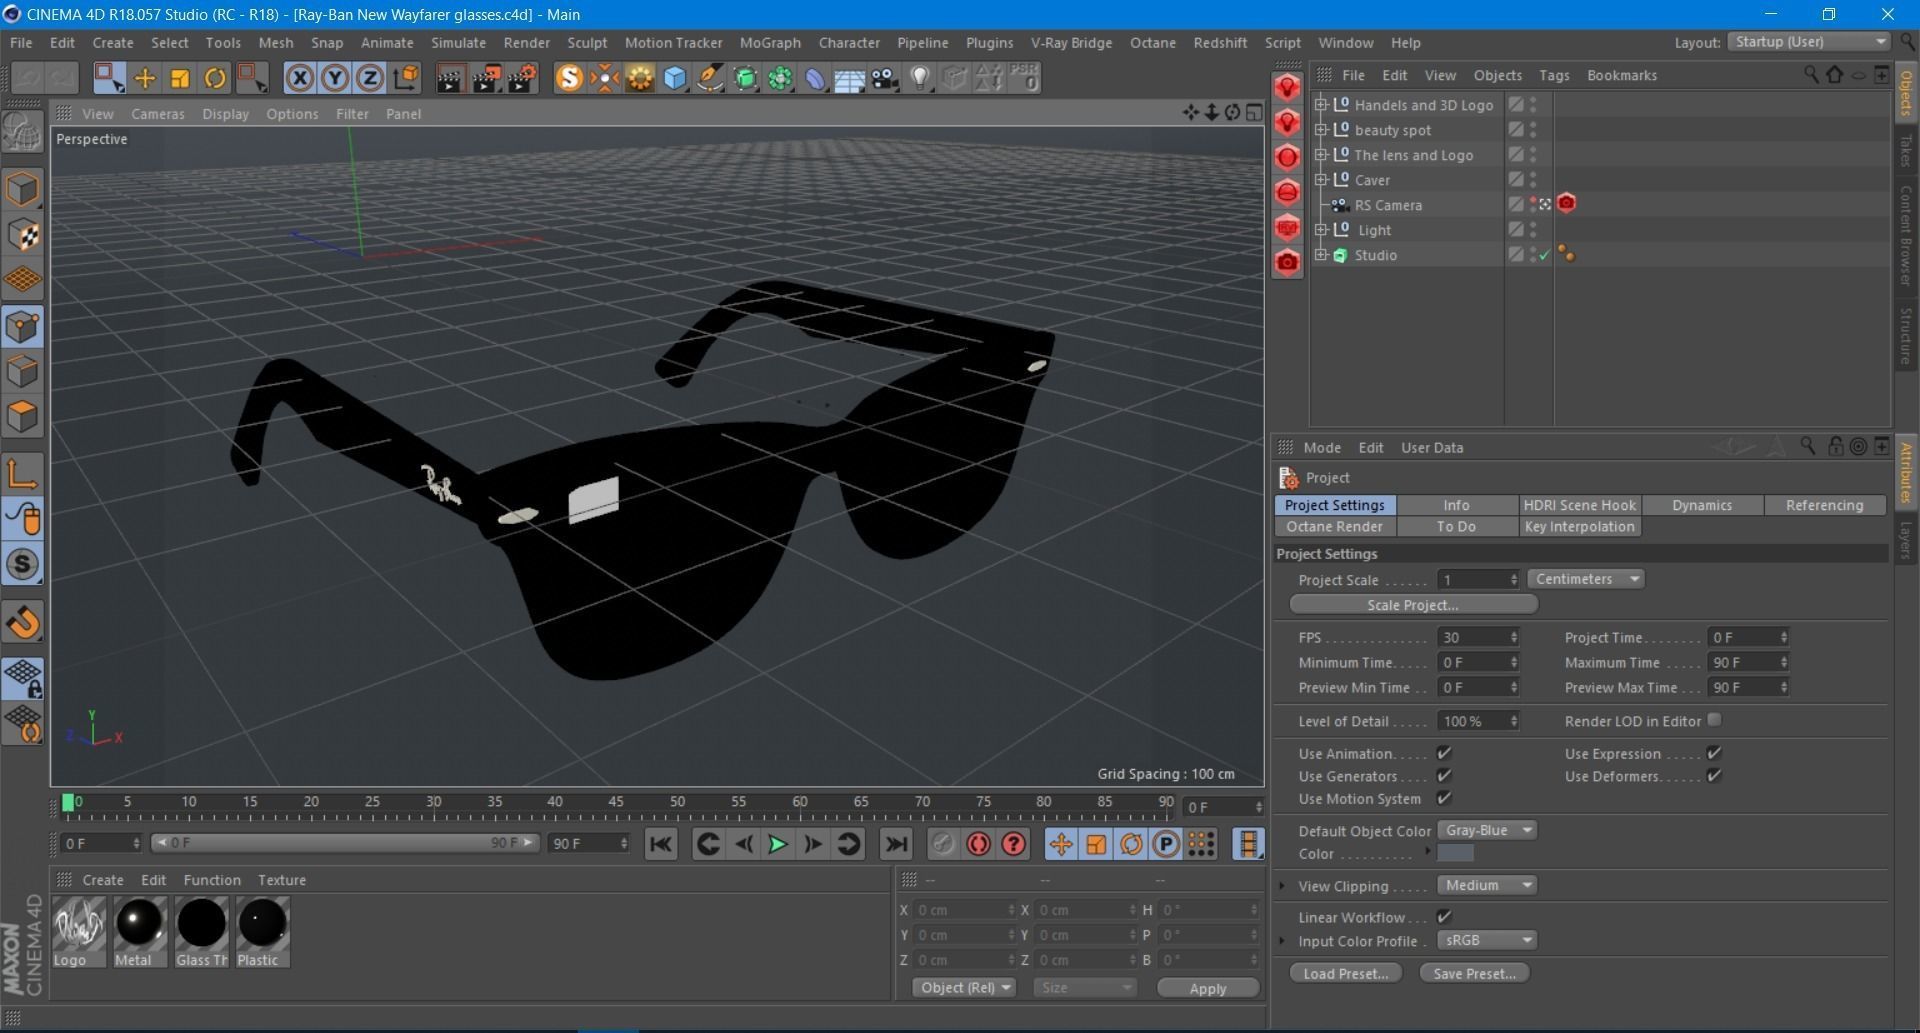Enable Render LOD in Editor checkbox
Viewport: 1920px width, 1033px height.
pyautogui.click(x=1714, y=720)
